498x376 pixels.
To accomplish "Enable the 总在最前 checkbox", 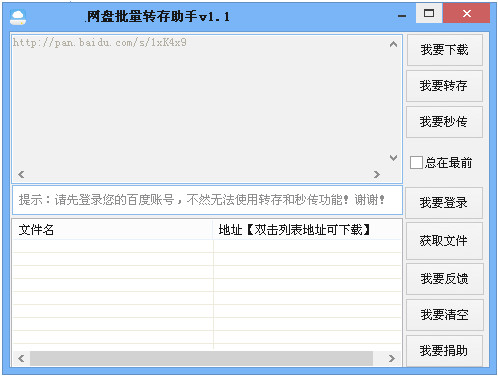I will (x=416, y=163).
